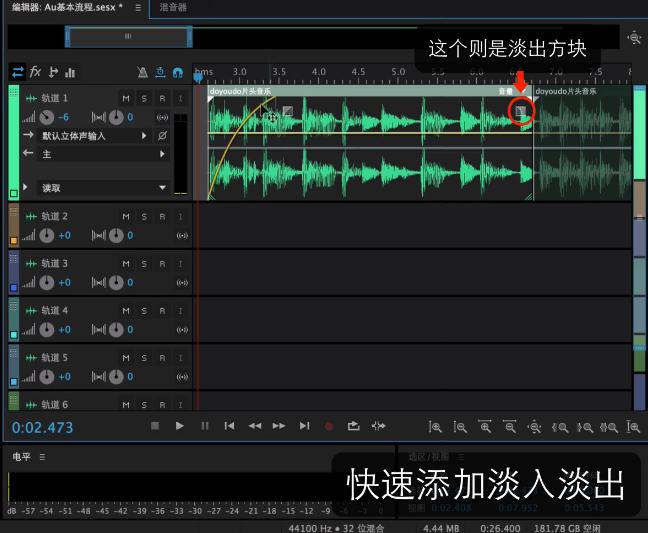Screen dimensions: 648x533
Task: Toggle the snapping magnet icon
Action: click(178, 73)
